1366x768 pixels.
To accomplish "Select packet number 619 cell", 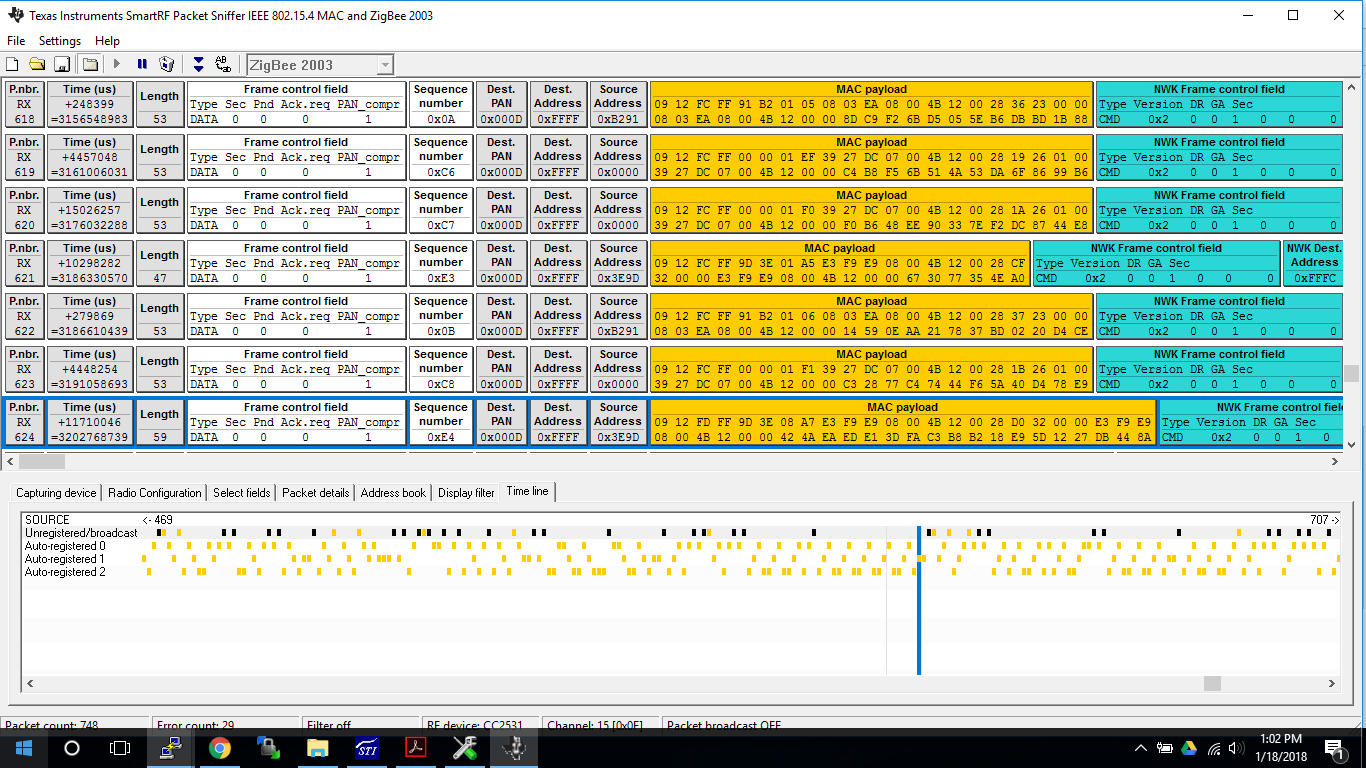I will click(25, 157).
